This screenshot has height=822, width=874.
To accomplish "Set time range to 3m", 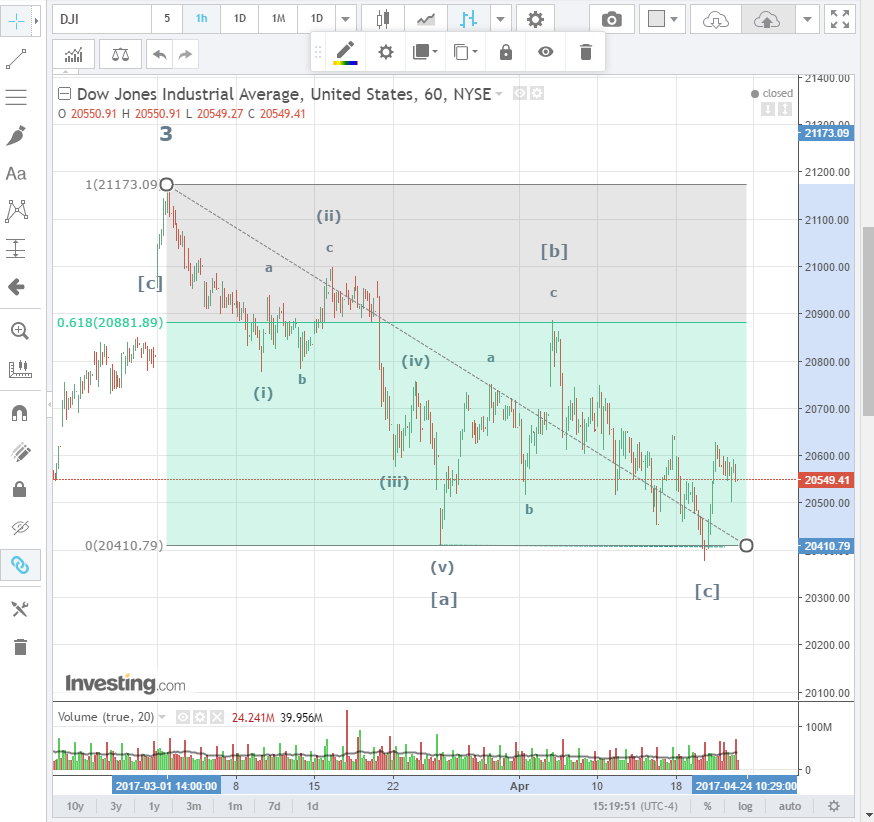I will (193, 806).
